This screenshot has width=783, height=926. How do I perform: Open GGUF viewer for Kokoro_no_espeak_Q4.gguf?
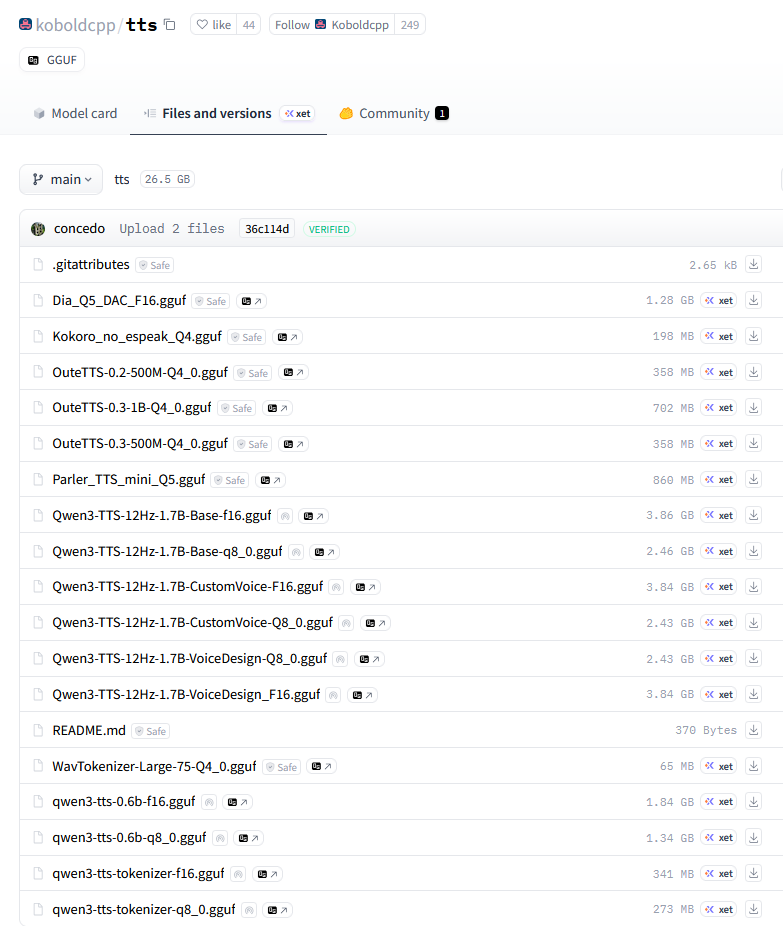coord(288,337)
